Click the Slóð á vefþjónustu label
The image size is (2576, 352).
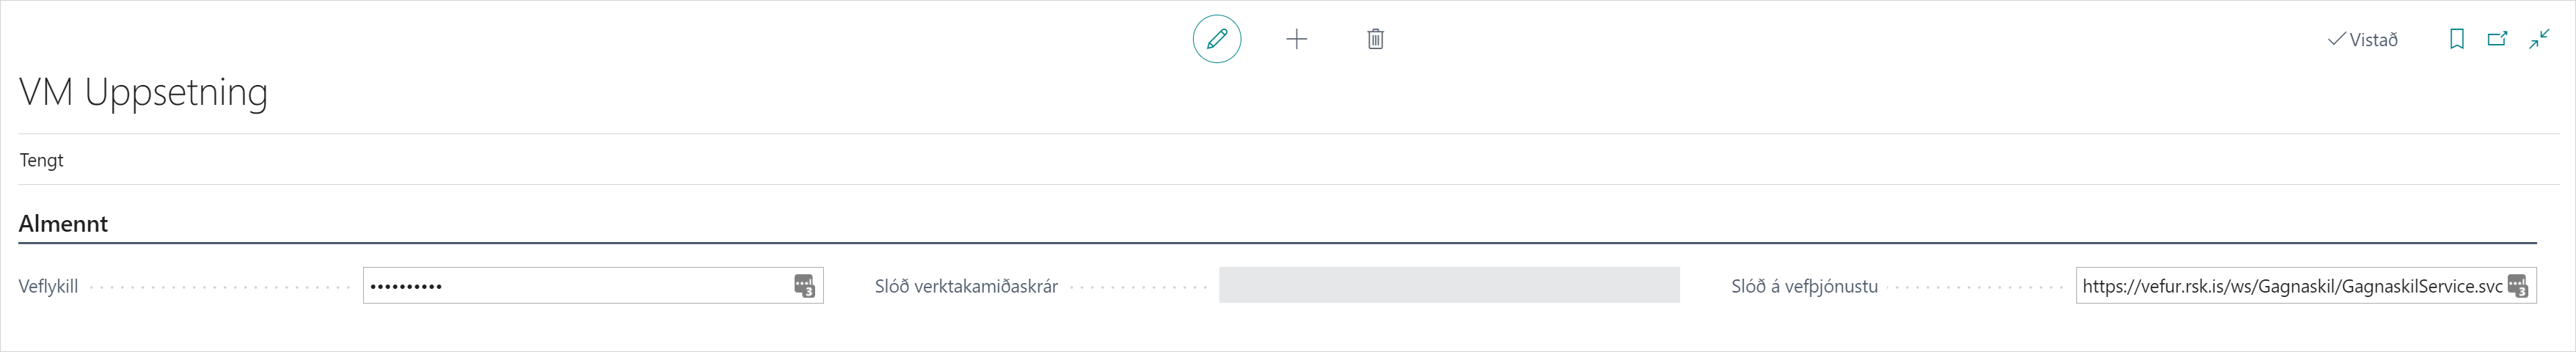coord(1804,287)
